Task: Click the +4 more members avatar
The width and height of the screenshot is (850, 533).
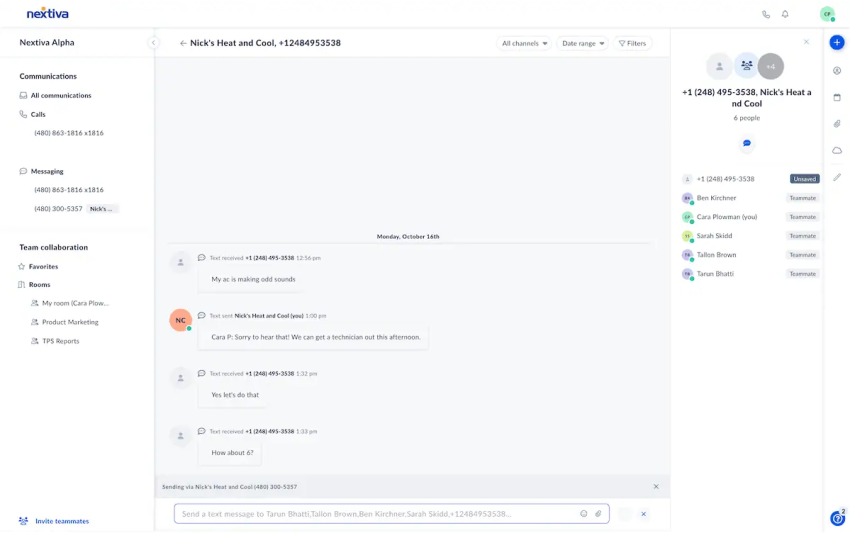Action: (770, 66)
